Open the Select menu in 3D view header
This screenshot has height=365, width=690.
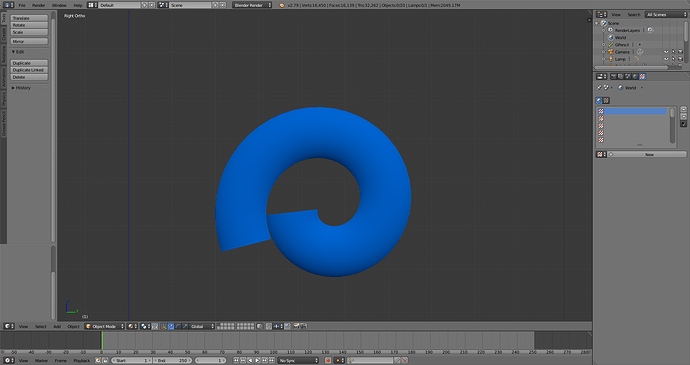tap(40, 326)
